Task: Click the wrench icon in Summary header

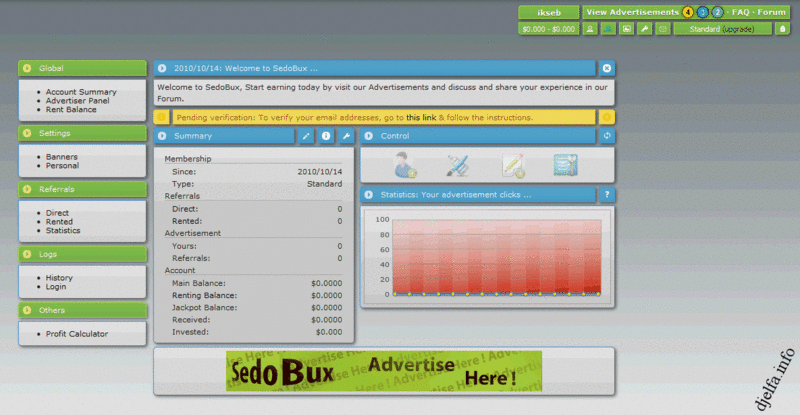Action: click(x=346, y=136)
